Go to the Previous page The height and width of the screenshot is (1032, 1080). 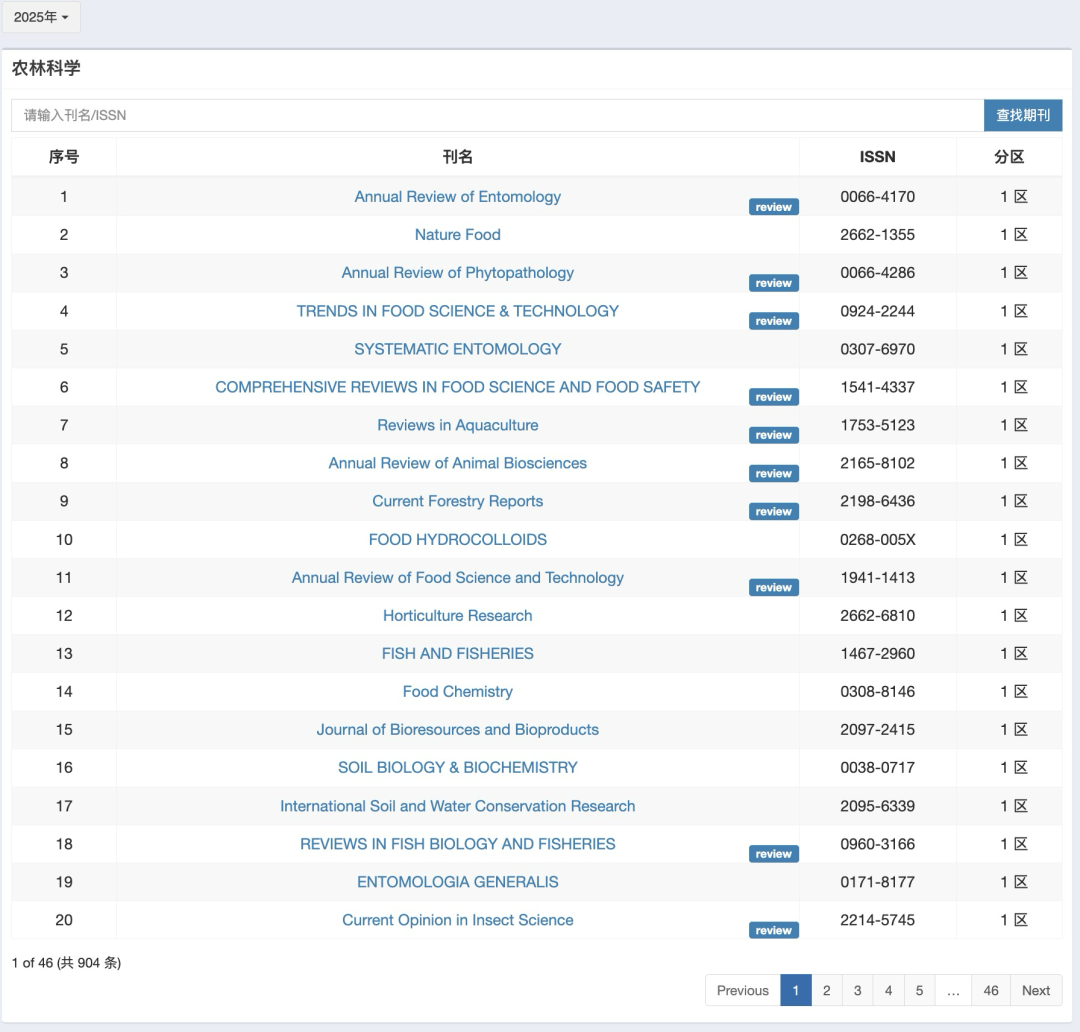click(742, 990)
